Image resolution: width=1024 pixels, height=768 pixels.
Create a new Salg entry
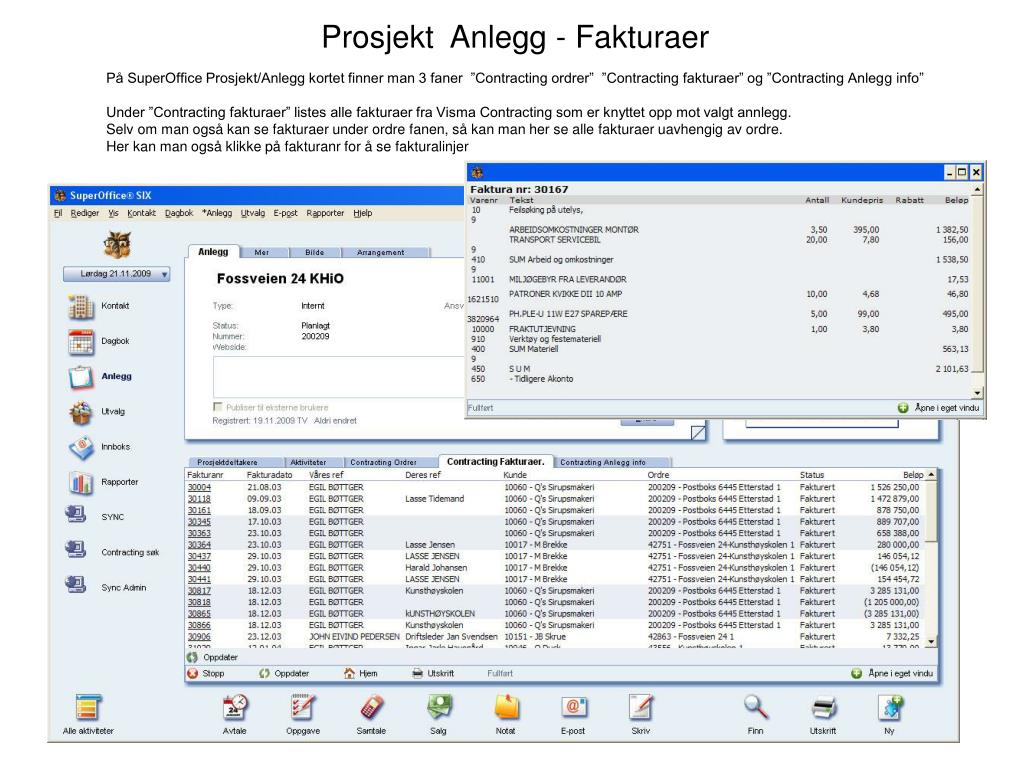[439, 708]
